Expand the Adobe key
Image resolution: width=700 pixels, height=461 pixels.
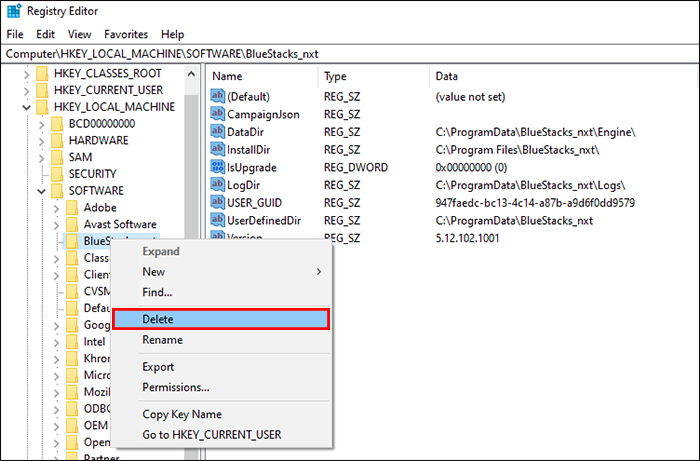coord(56,208)
